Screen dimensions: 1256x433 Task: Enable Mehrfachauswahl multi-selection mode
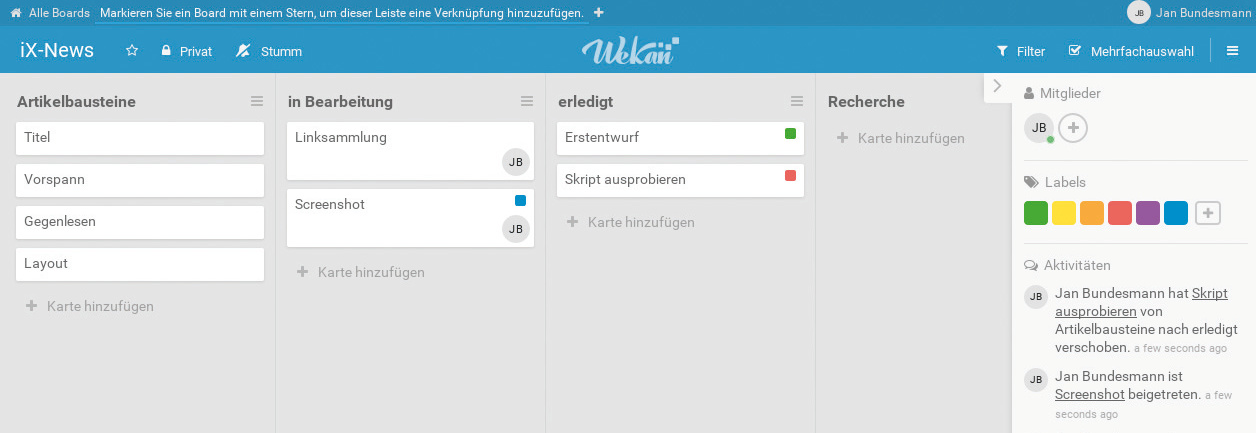[x=1131, y=51]
